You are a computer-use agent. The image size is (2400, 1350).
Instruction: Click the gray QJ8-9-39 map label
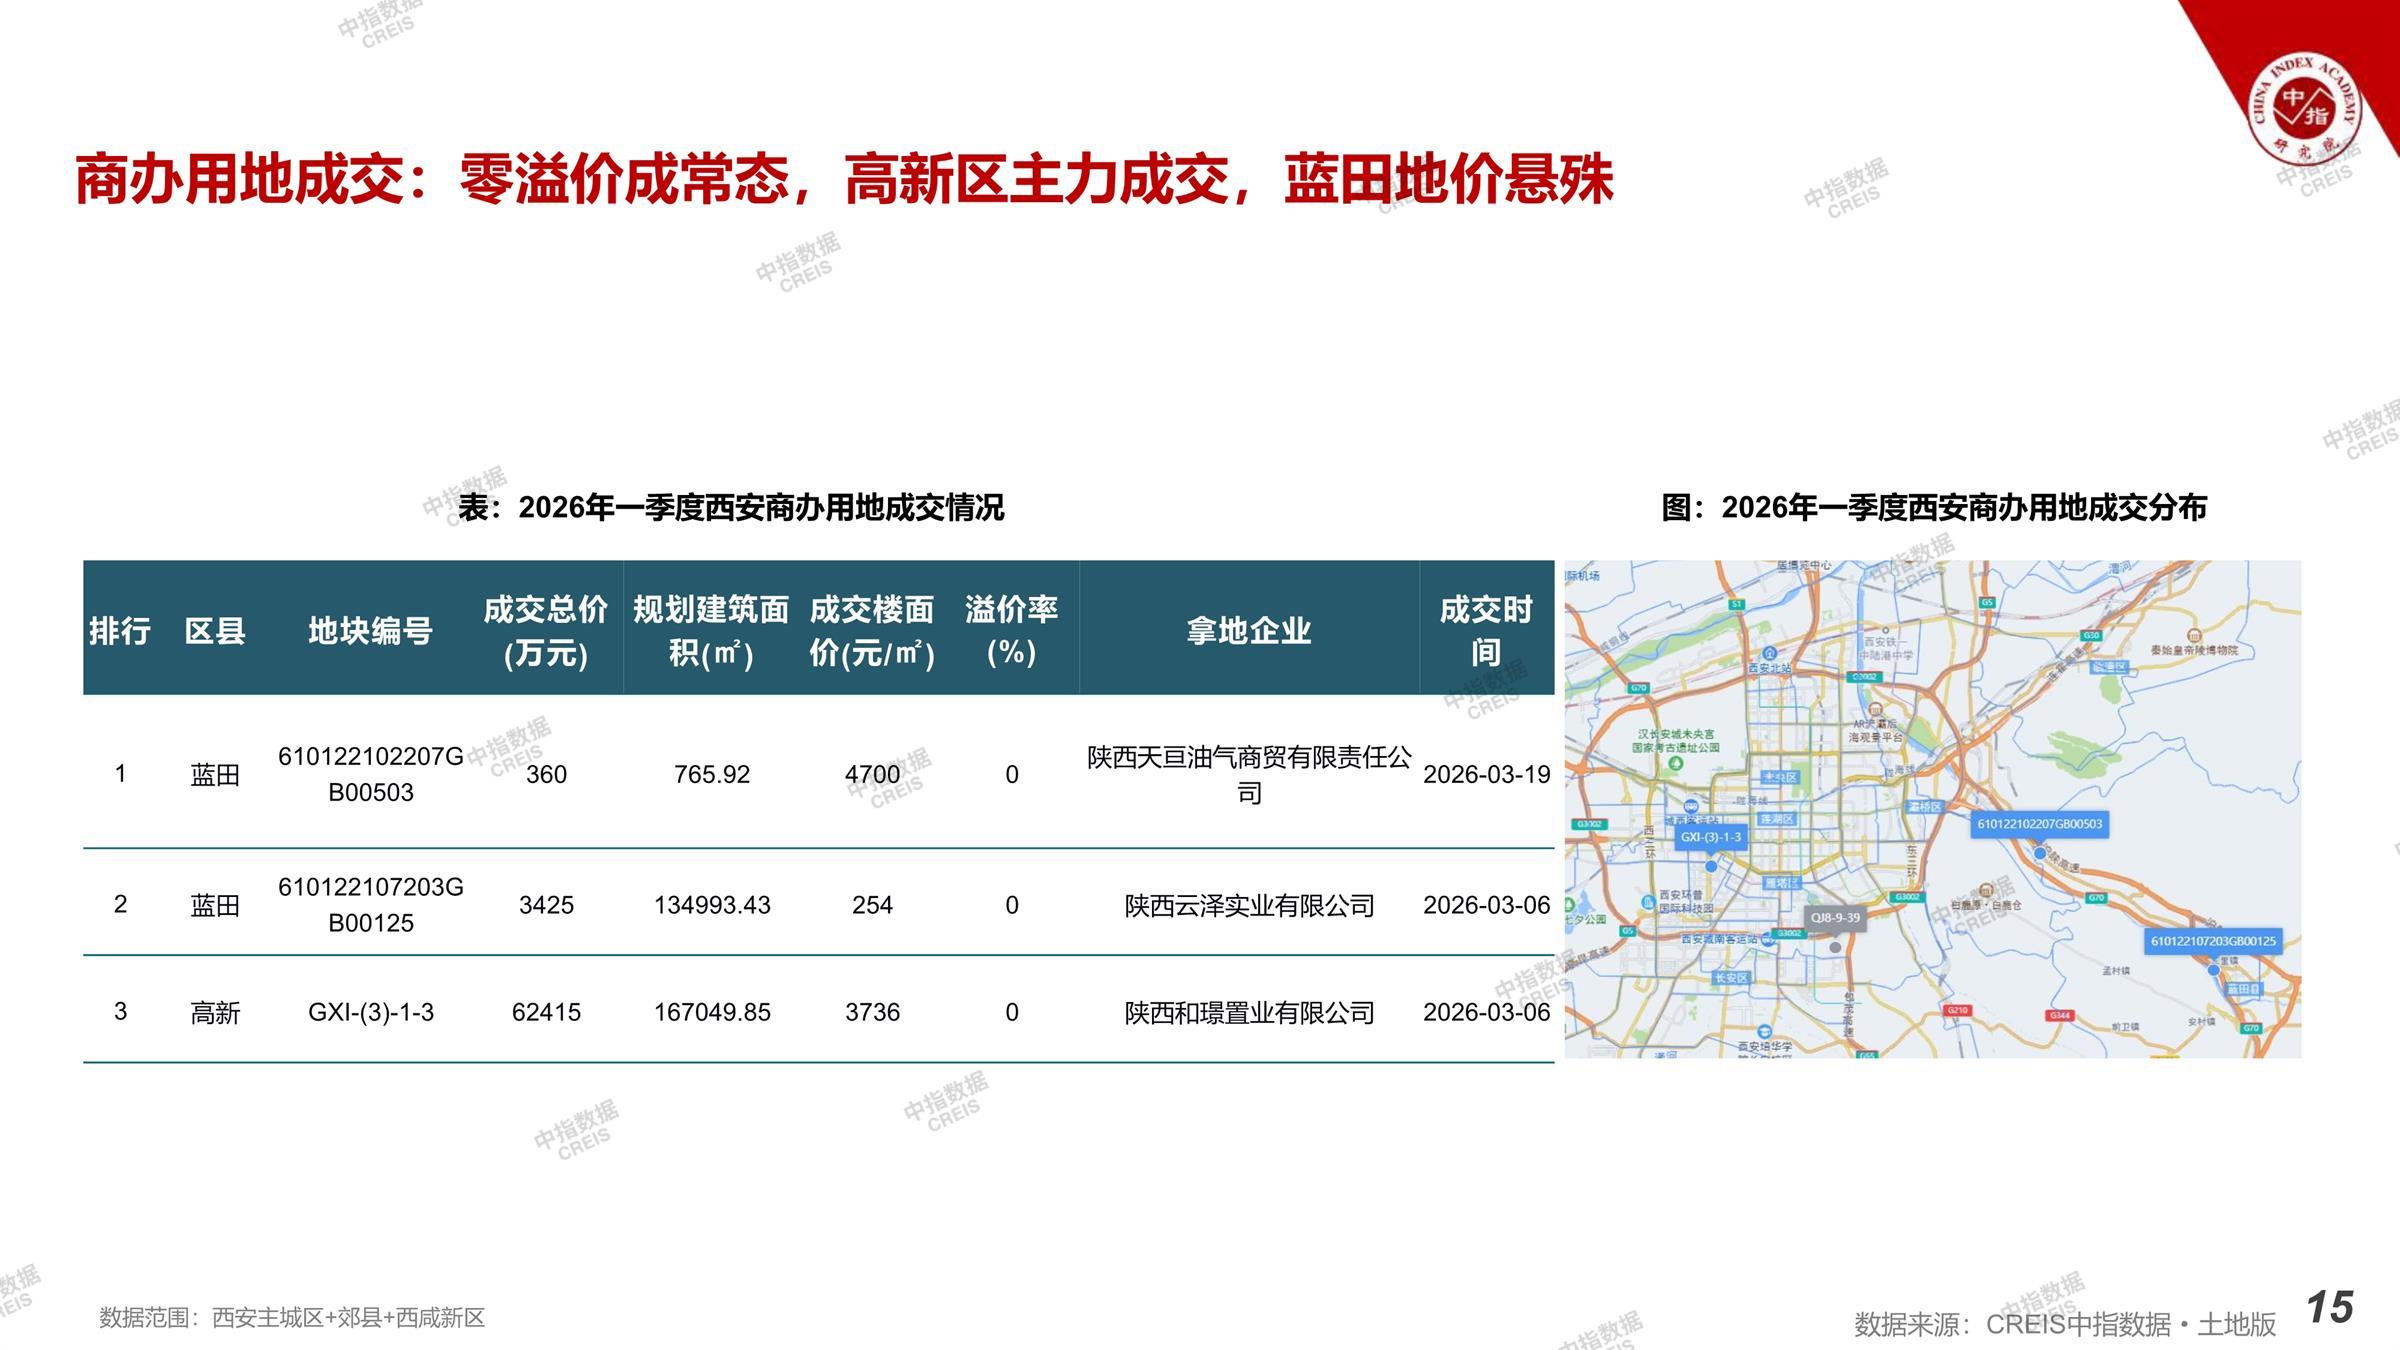(1835, 918)
